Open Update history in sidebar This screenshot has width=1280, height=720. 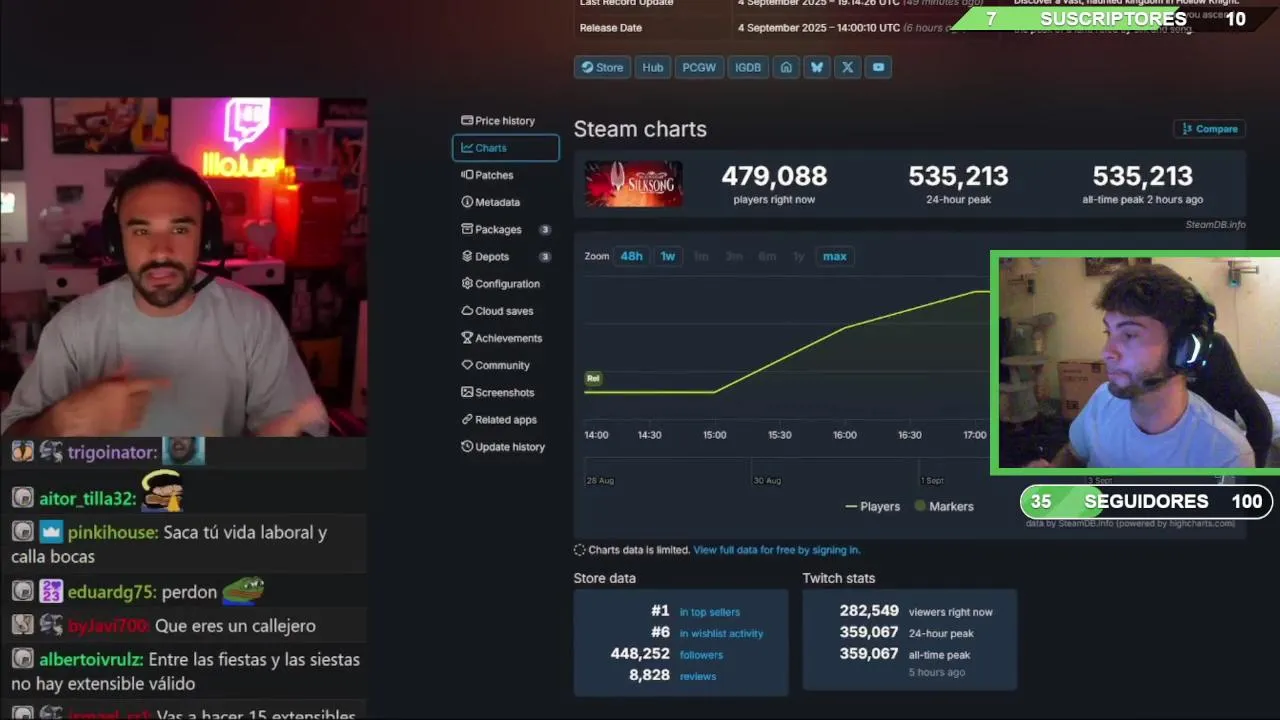click(x=503, y=447)
